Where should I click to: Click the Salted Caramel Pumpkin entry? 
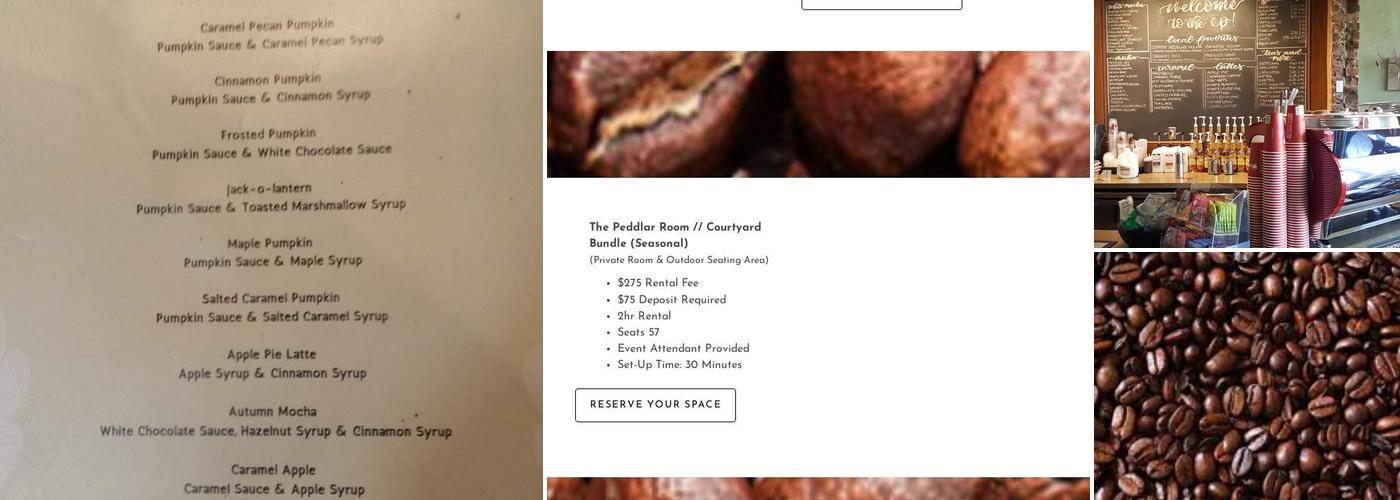coord(271,307)
